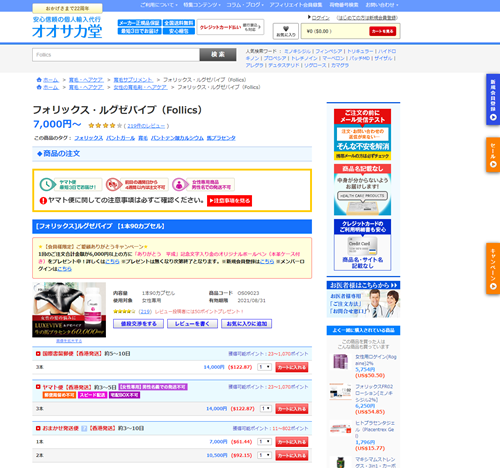The image size is (500, 468).
Task: Open the コラム・ブログ top menu
Action: tap(245, 5)
